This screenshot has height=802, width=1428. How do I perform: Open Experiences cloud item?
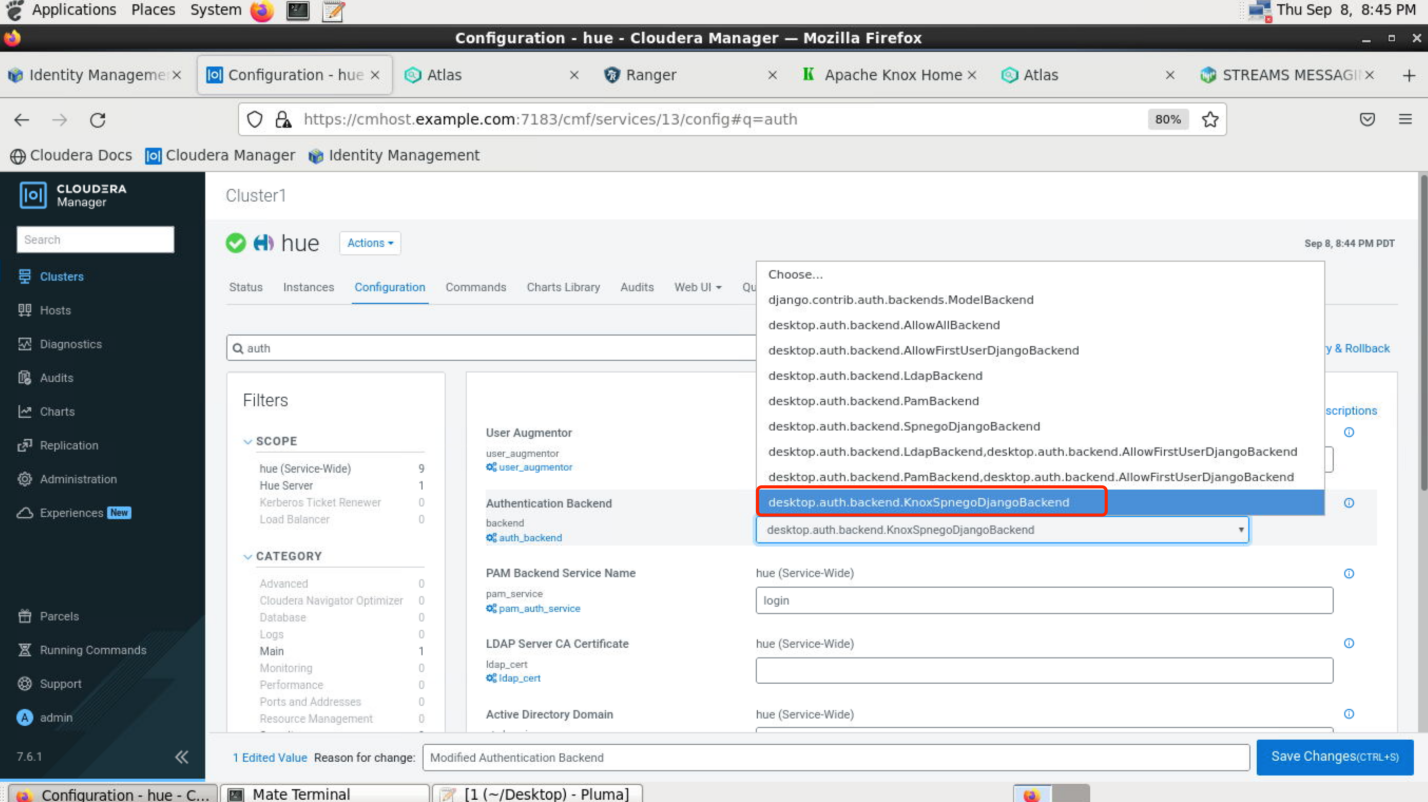[x=74, y=513]
